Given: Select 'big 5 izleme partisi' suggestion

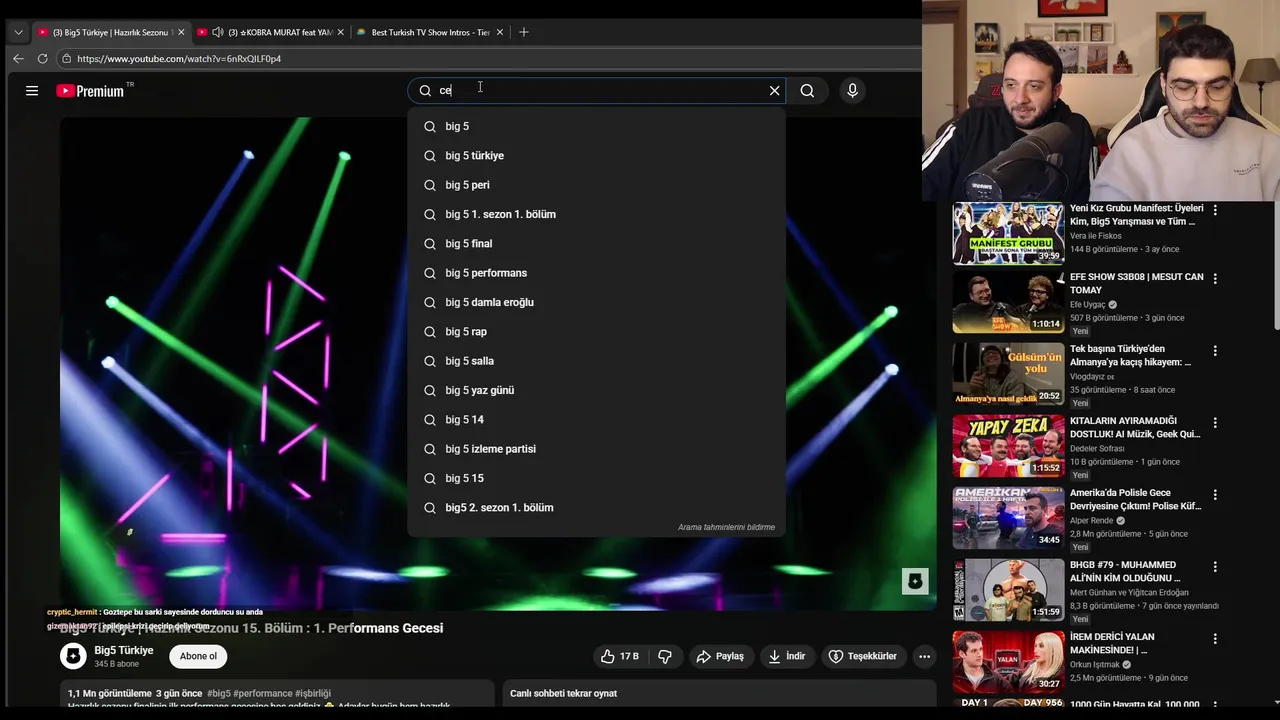Looking at the screenshot, I should (x=596, y=449).
